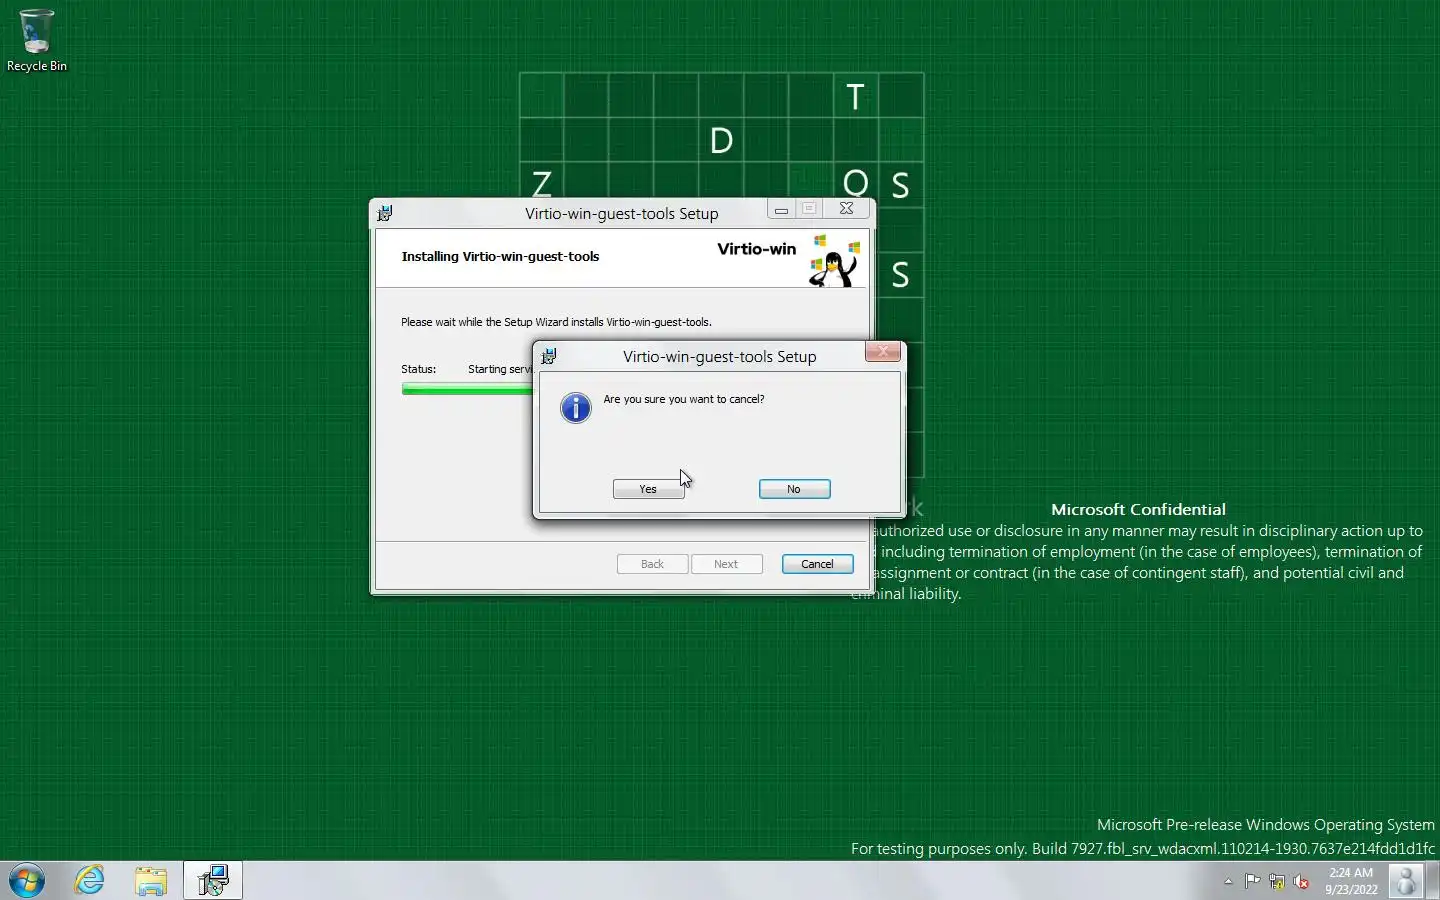The height and width of the screenshot is (900, 1440).
Task: Minimize the Setup wizard window
Action: coord(781,209)
